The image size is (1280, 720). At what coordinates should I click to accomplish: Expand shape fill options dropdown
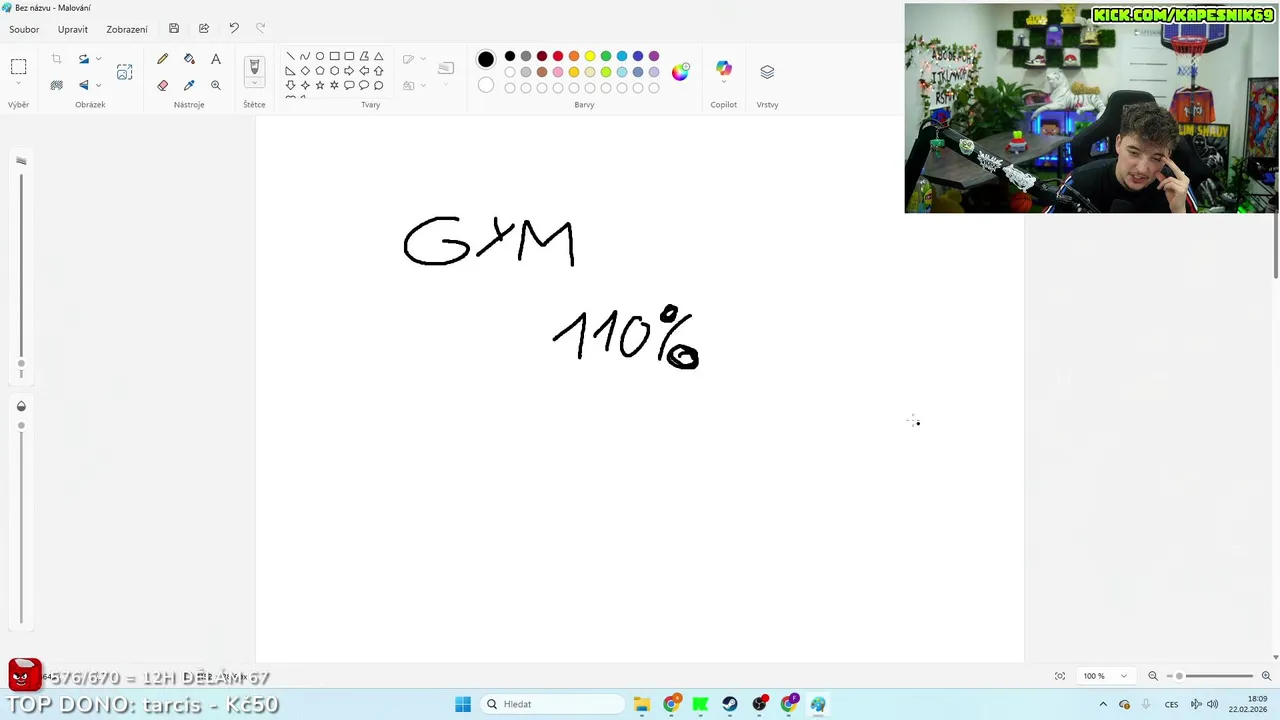[x=423, y=86]
